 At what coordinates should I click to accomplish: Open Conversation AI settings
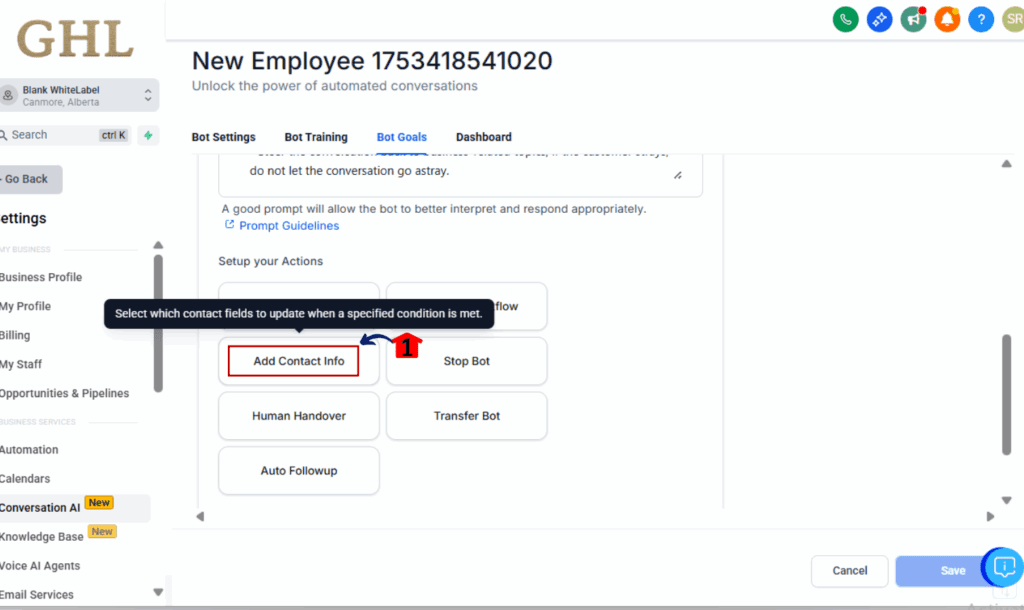[40, 507]
